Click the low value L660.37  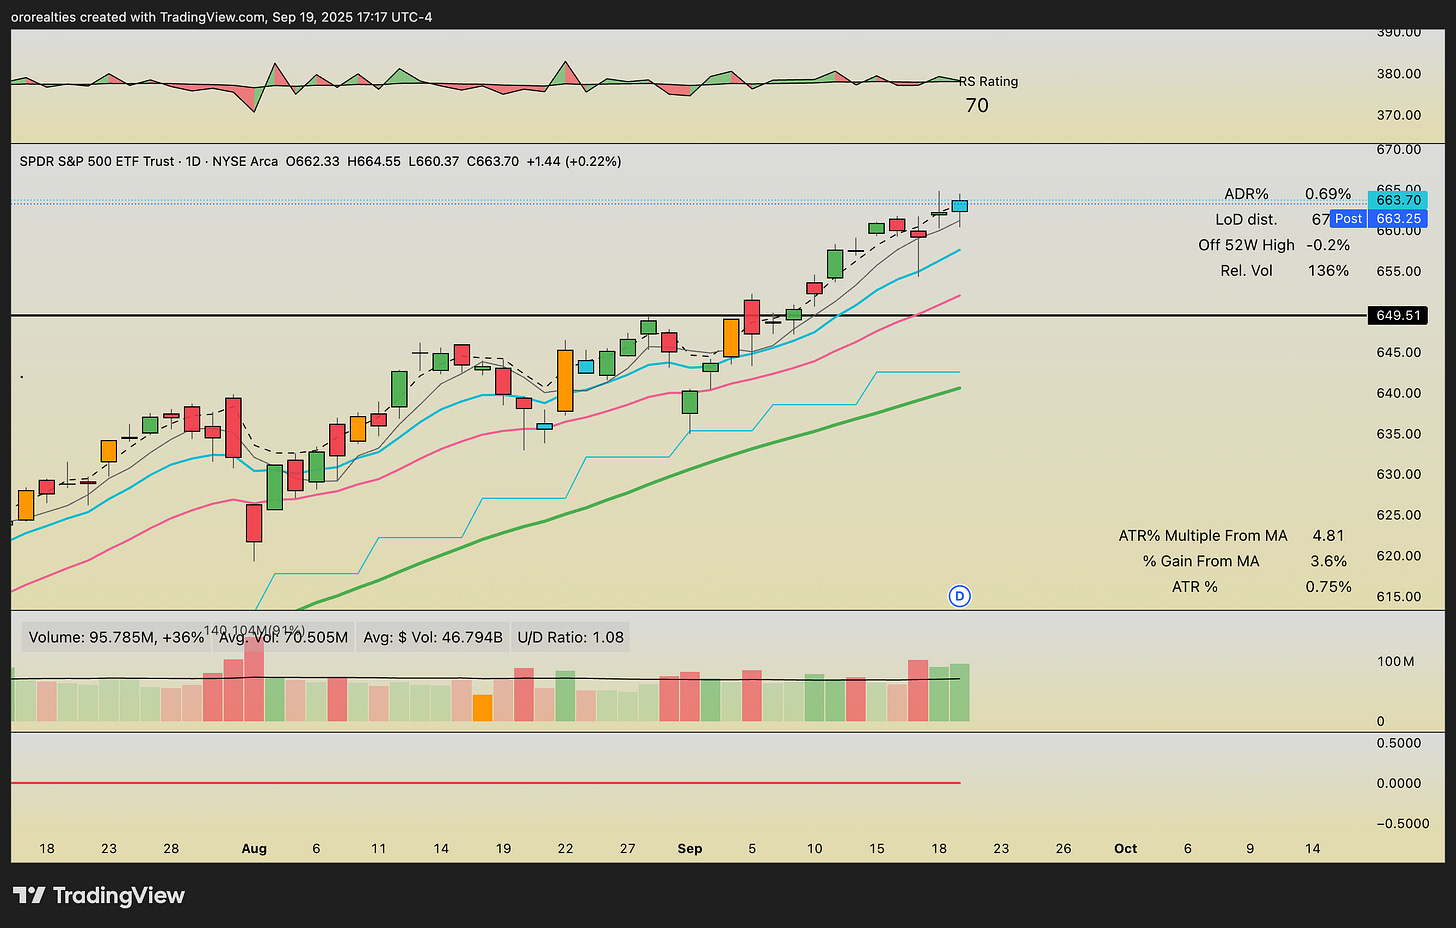point(433,161)
